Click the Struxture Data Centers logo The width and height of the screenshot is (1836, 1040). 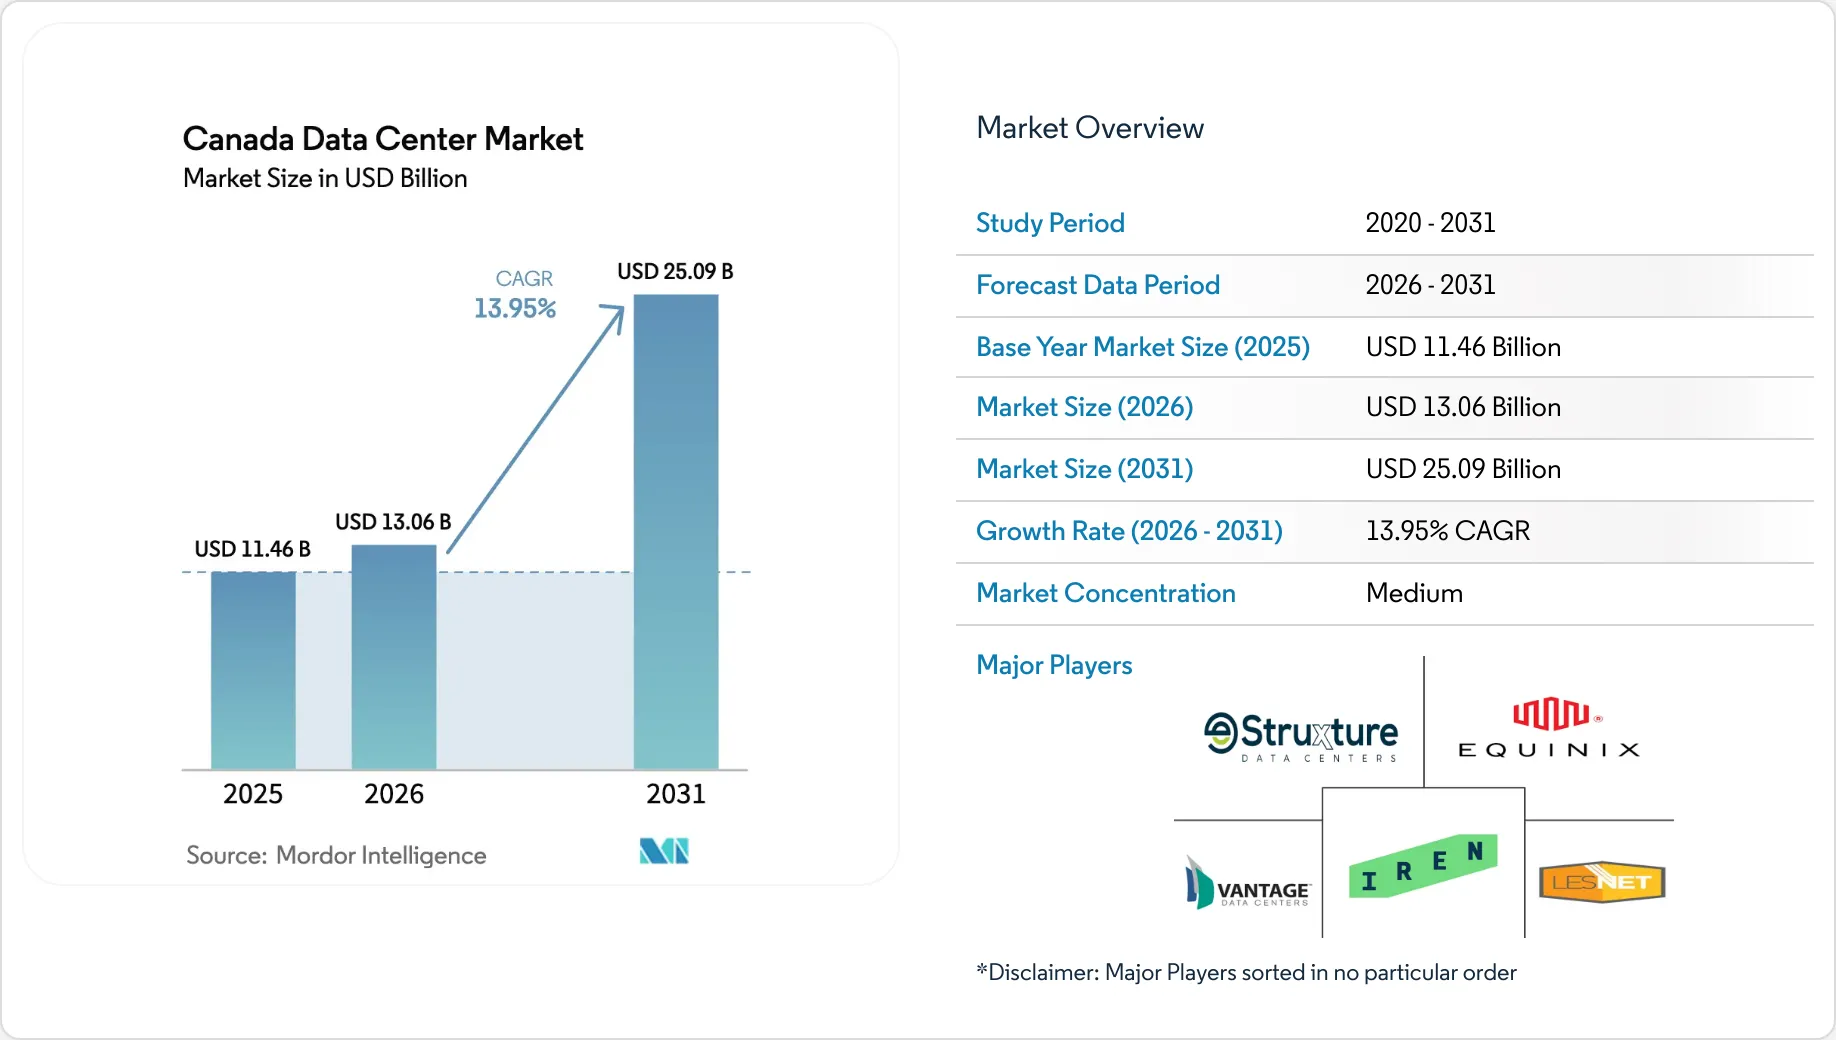pos(1301,738)
